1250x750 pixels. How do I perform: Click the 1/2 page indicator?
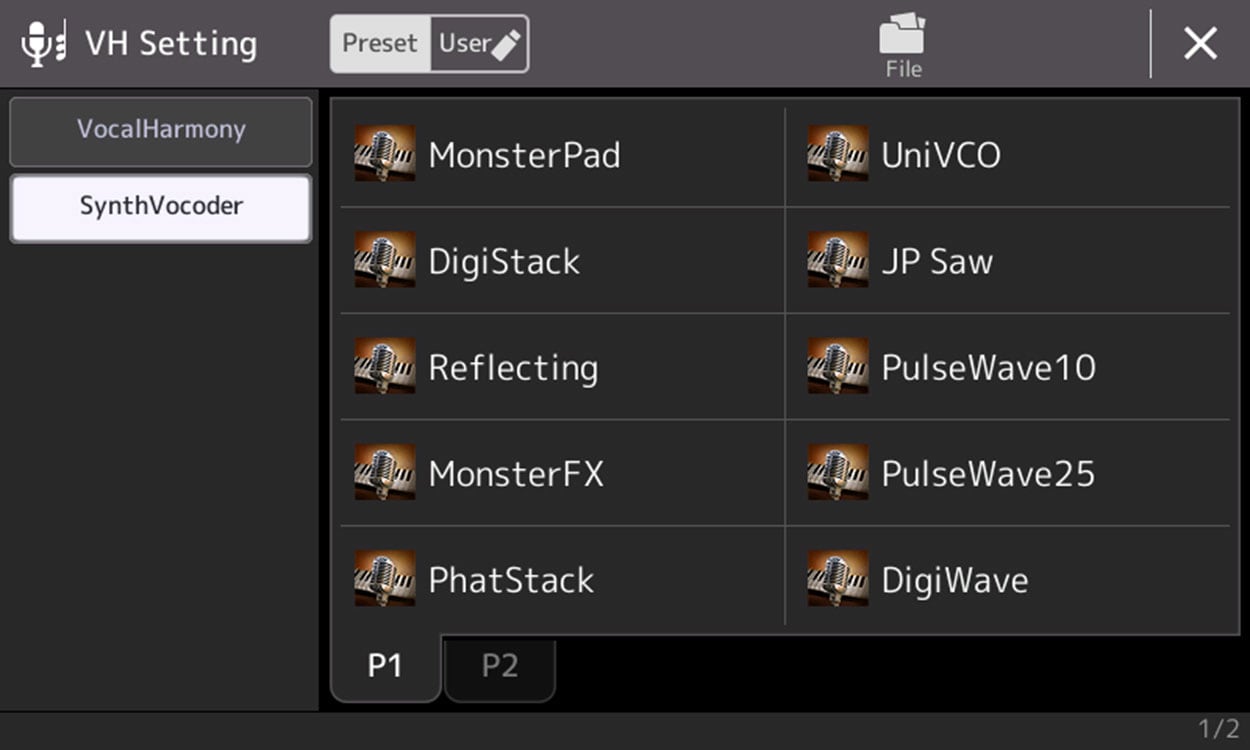(1218, 729)
